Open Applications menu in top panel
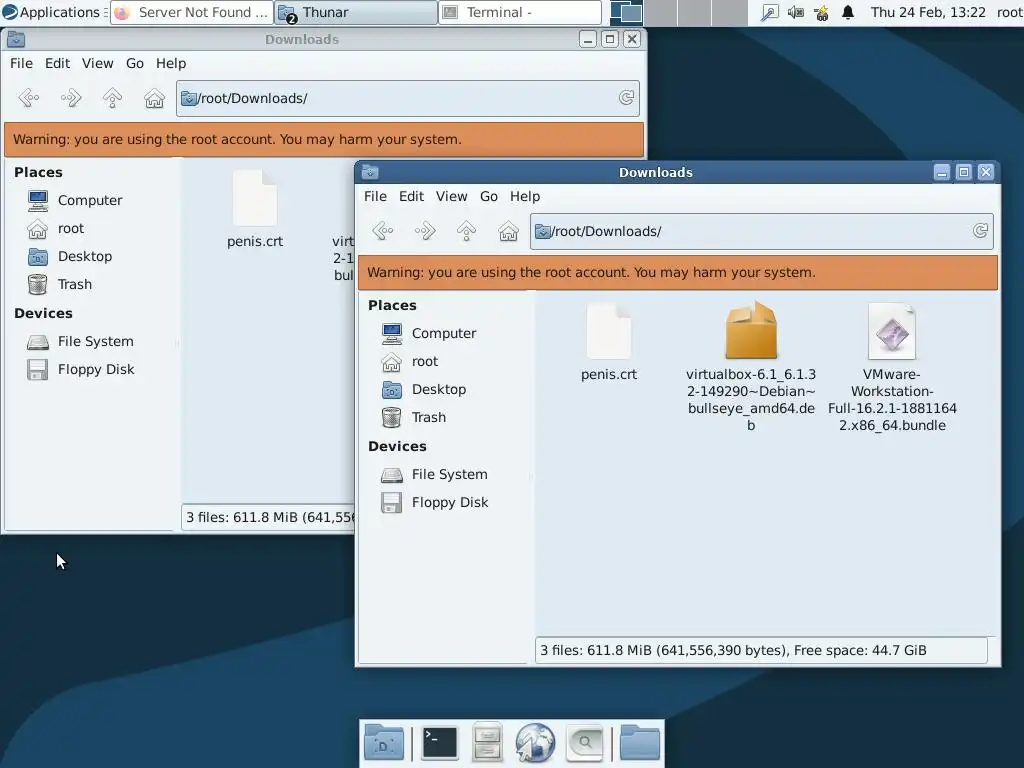 pos(52,12)
